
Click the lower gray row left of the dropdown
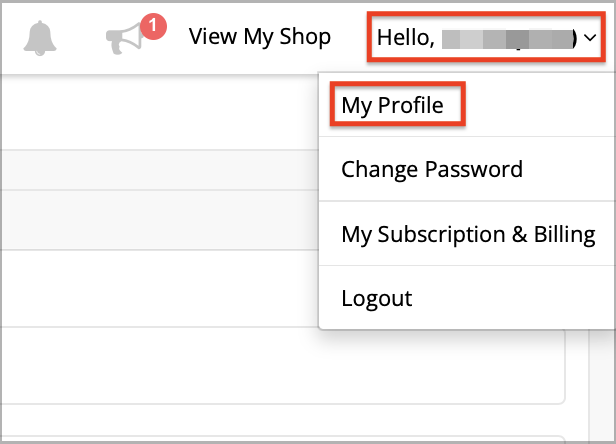coord(159,220)
